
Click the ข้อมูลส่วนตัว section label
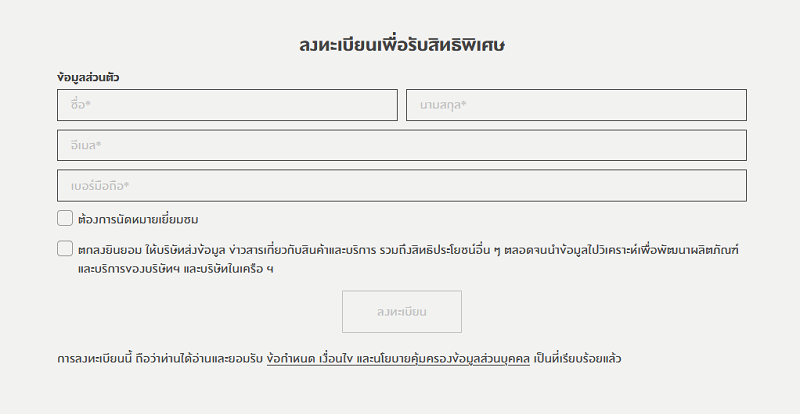(x=96, y=77)
